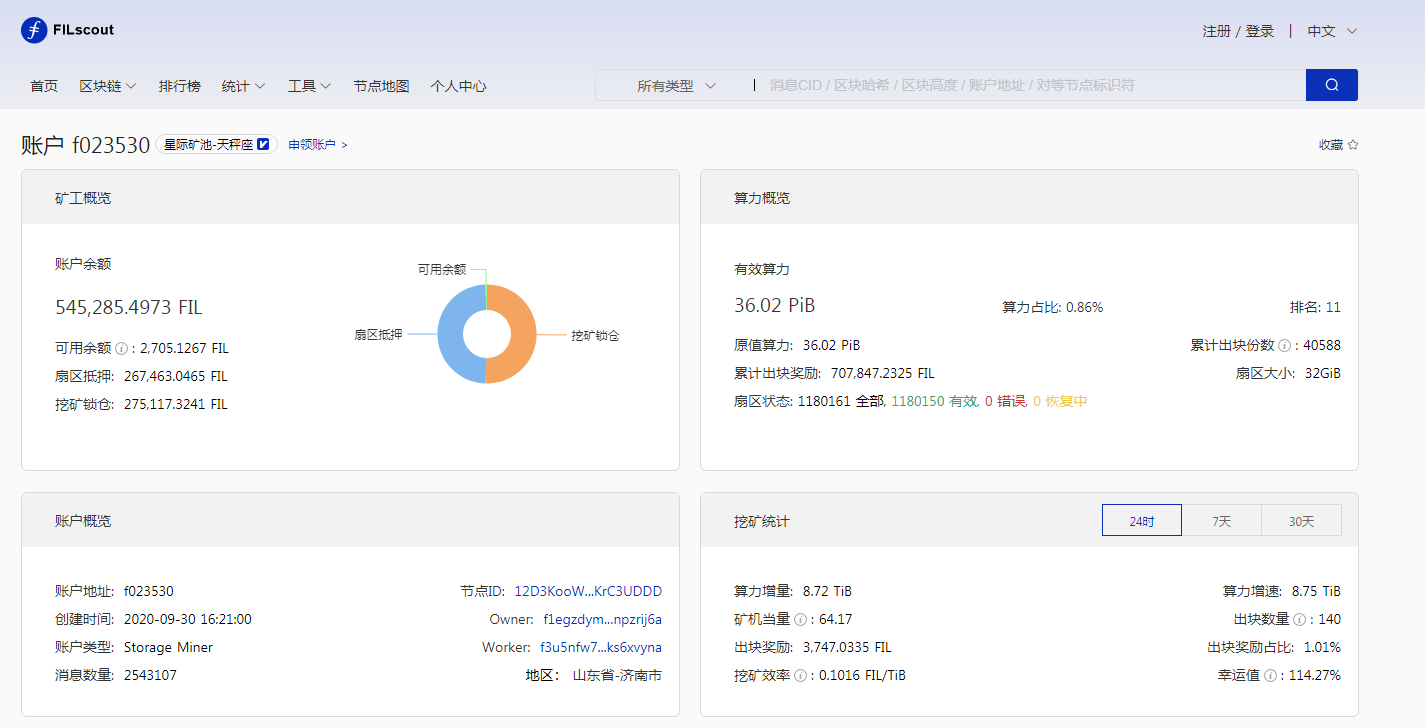Switch mining stats to 7天
1425x728 pixels.
point(1222,521)
